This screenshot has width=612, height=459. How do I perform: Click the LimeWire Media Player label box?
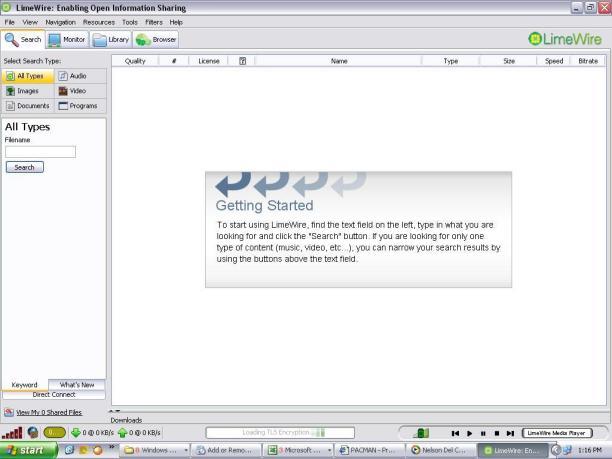[557, 433]
